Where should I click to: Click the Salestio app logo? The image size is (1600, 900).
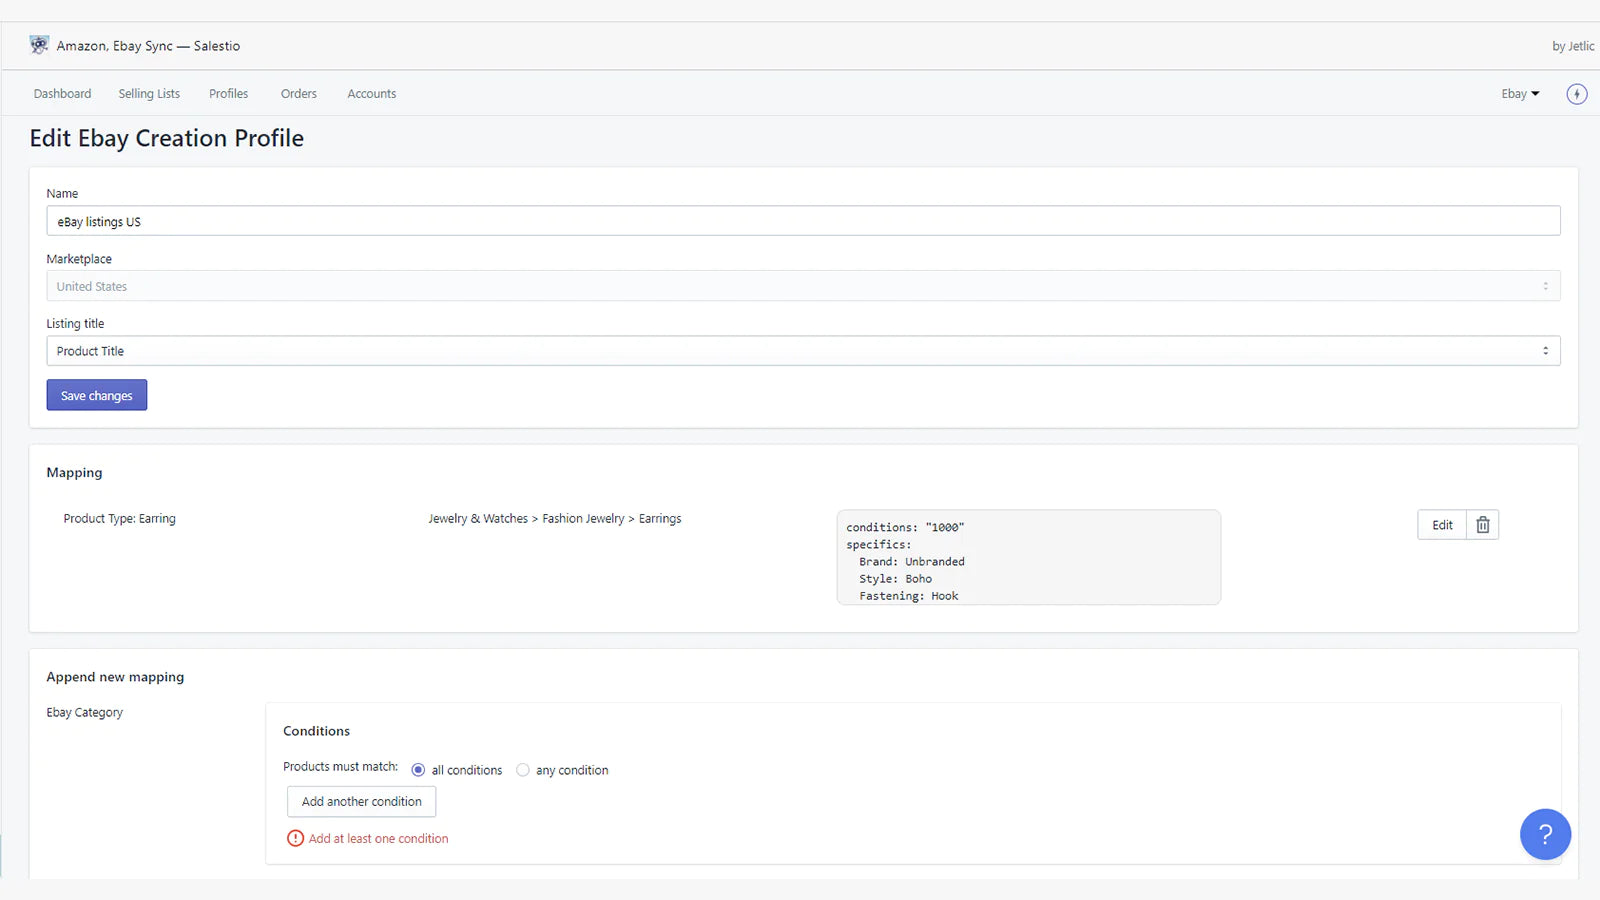[x=39, y=44]
